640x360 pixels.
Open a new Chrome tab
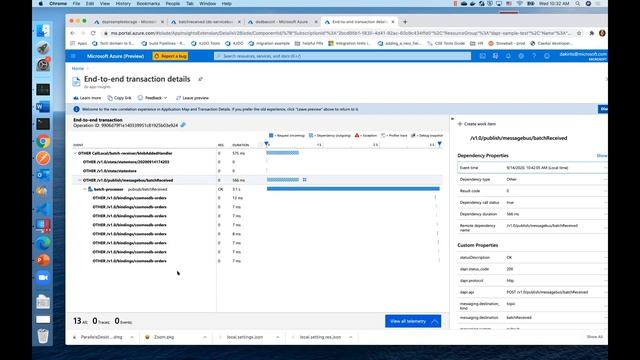405,22
